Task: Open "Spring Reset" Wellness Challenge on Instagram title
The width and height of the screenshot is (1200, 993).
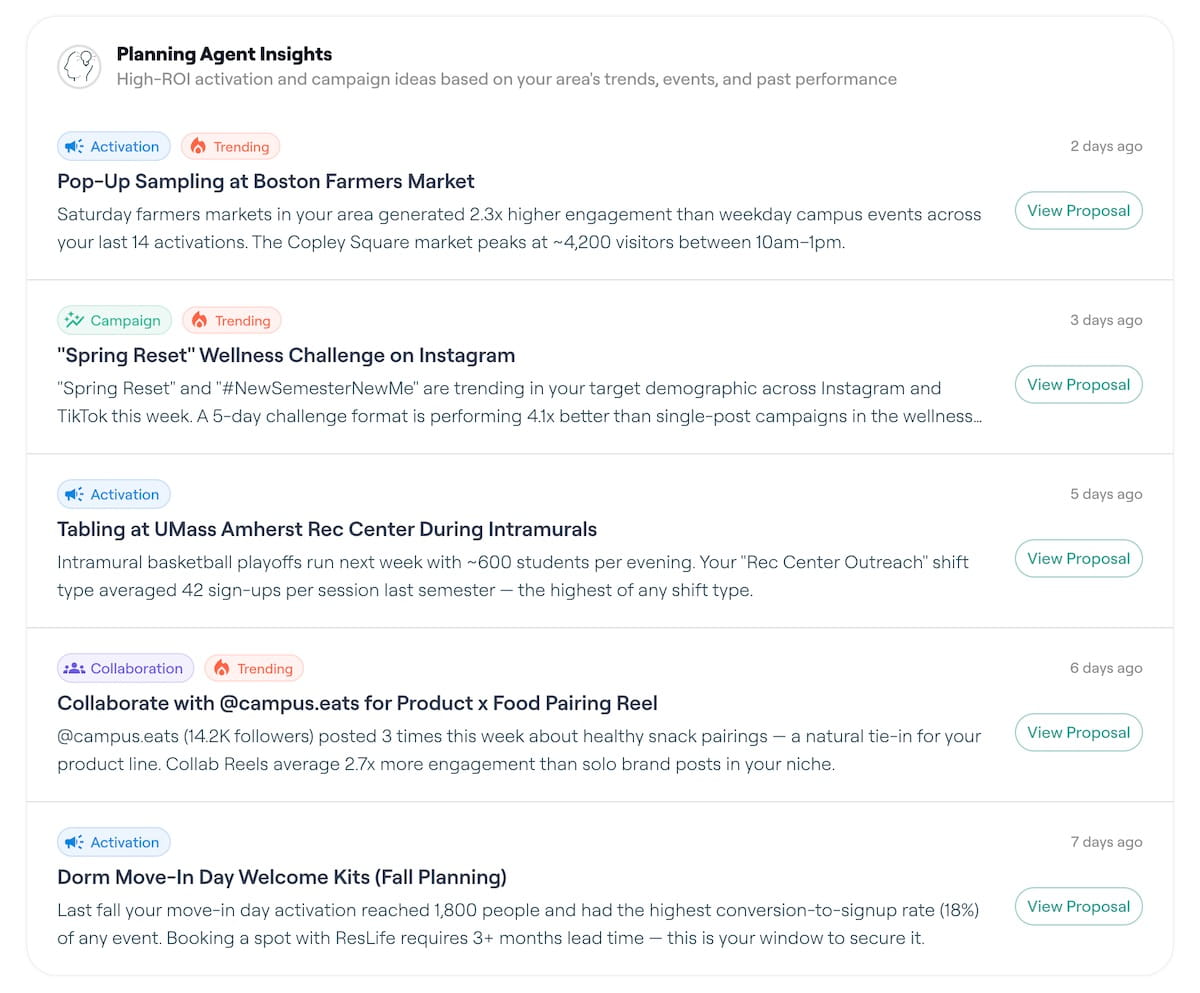Action: [x=286, y=356]
